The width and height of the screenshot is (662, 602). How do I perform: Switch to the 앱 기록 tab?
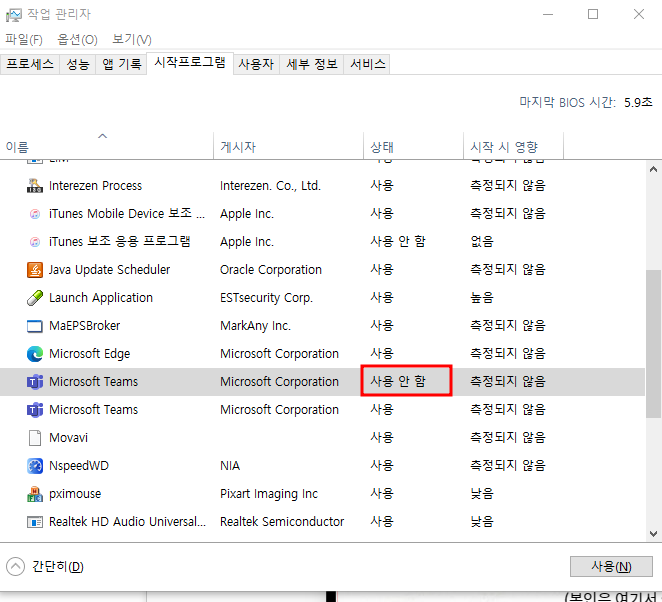click(122, 64)
